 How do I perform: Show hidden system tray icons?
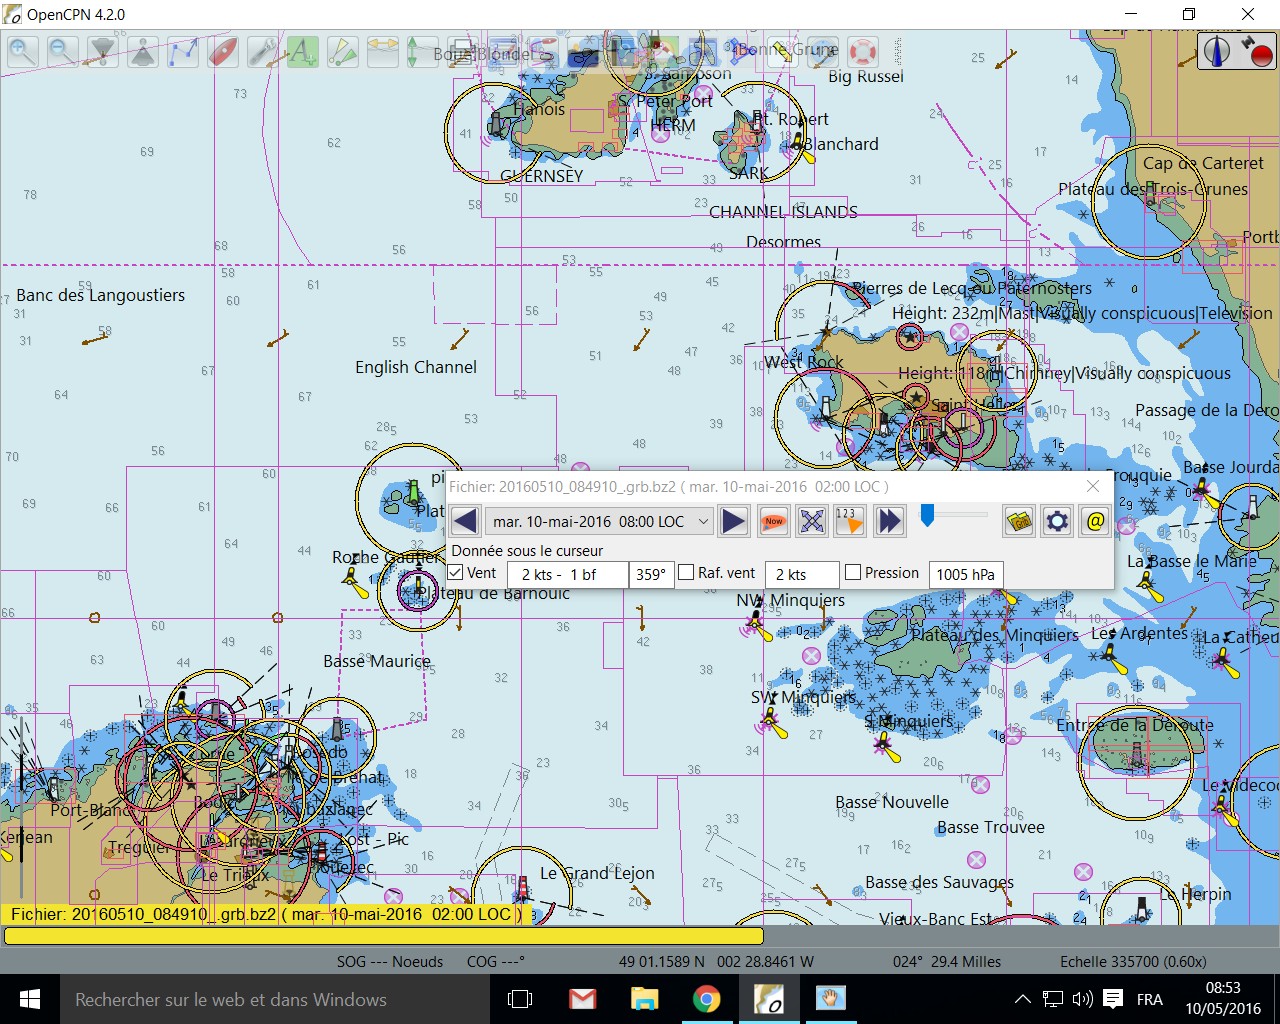coord(1022,999)
